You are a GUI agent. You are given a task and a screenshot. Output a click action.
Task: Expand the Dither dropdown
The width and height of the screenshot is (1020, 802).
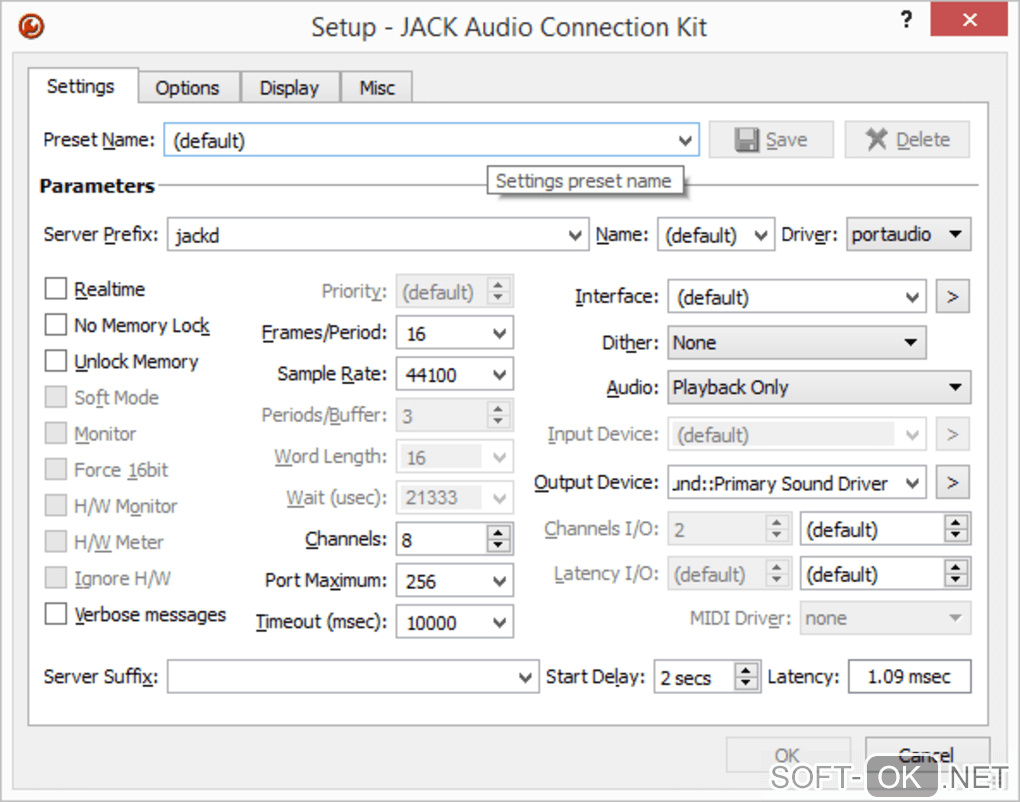[796, 343]
